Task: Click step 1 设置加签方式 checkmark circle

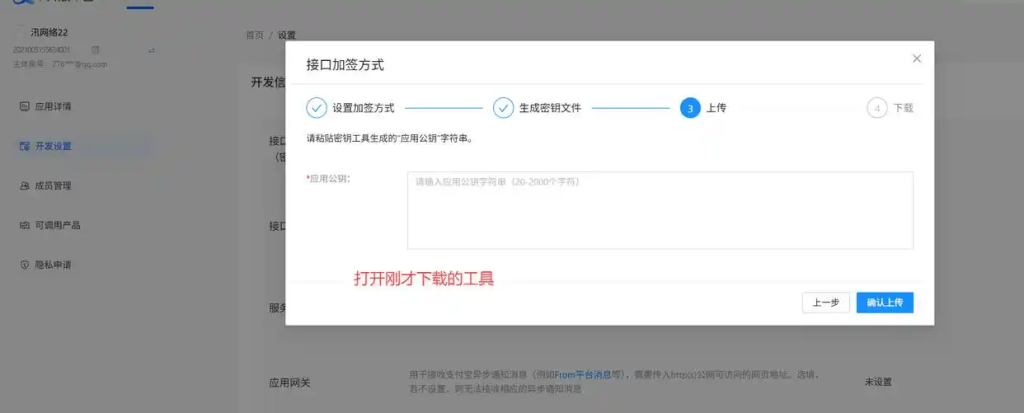Action: point(316,108)
